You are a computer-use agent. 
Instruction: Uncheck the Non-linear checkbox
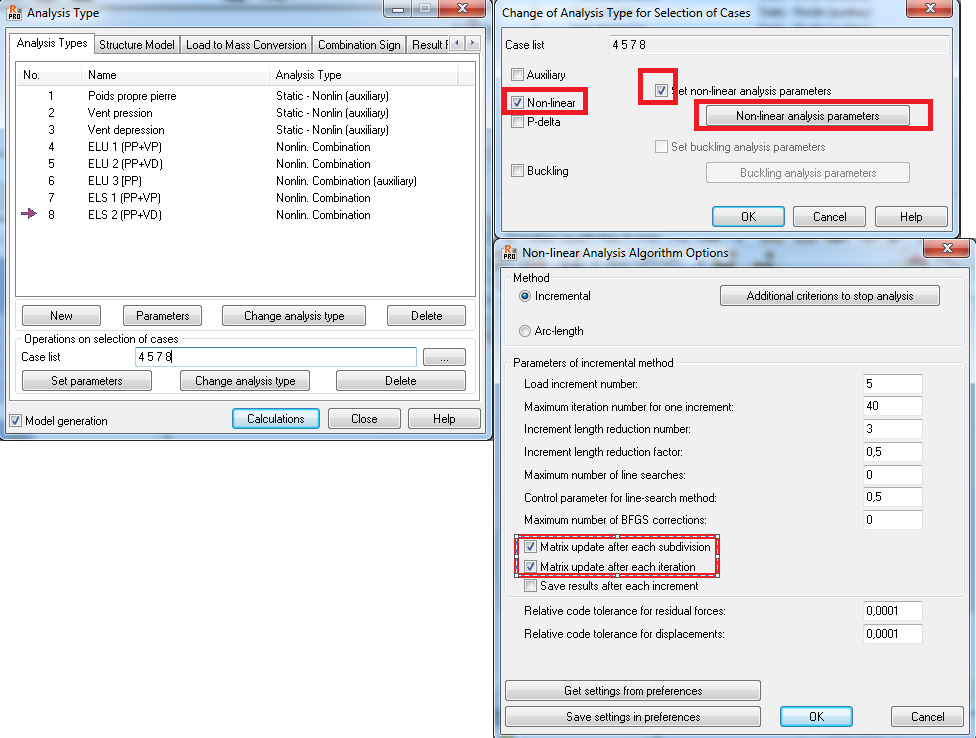517,102
